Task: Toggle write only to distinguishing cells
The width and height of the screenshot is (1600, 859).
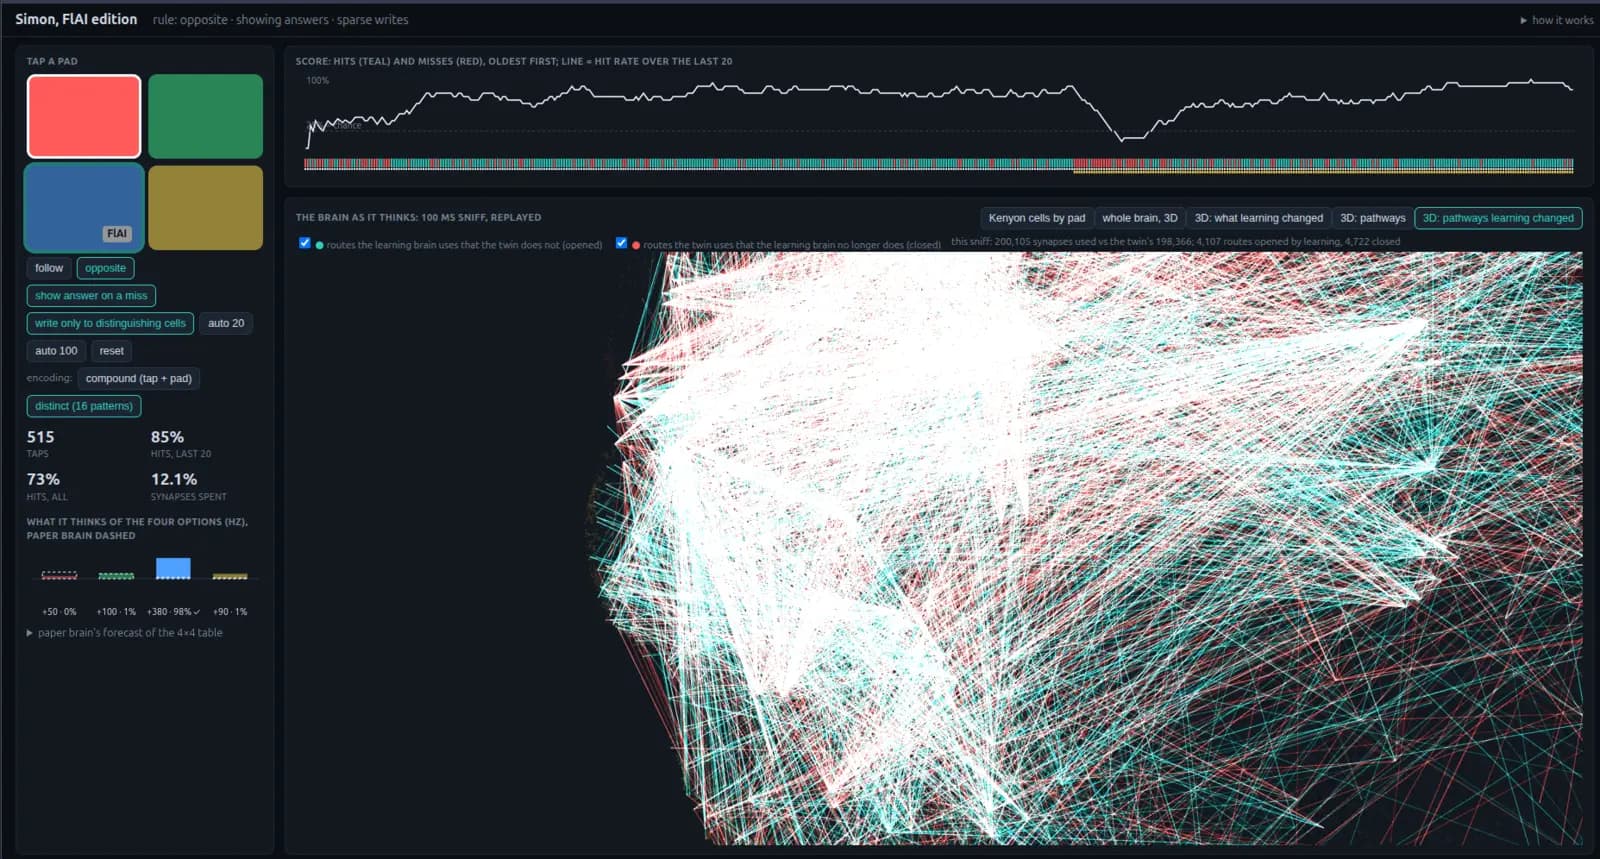Action: [110, 323]
